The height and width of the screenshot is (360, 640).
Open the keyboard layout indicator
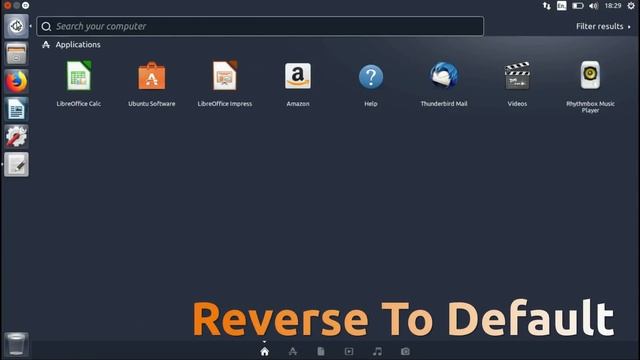[x=562, y=6]
